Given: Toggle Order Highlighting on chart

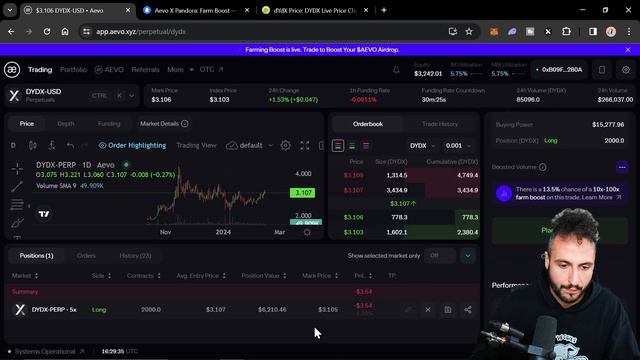Looking at the screenshot, I should coord(132,145).
